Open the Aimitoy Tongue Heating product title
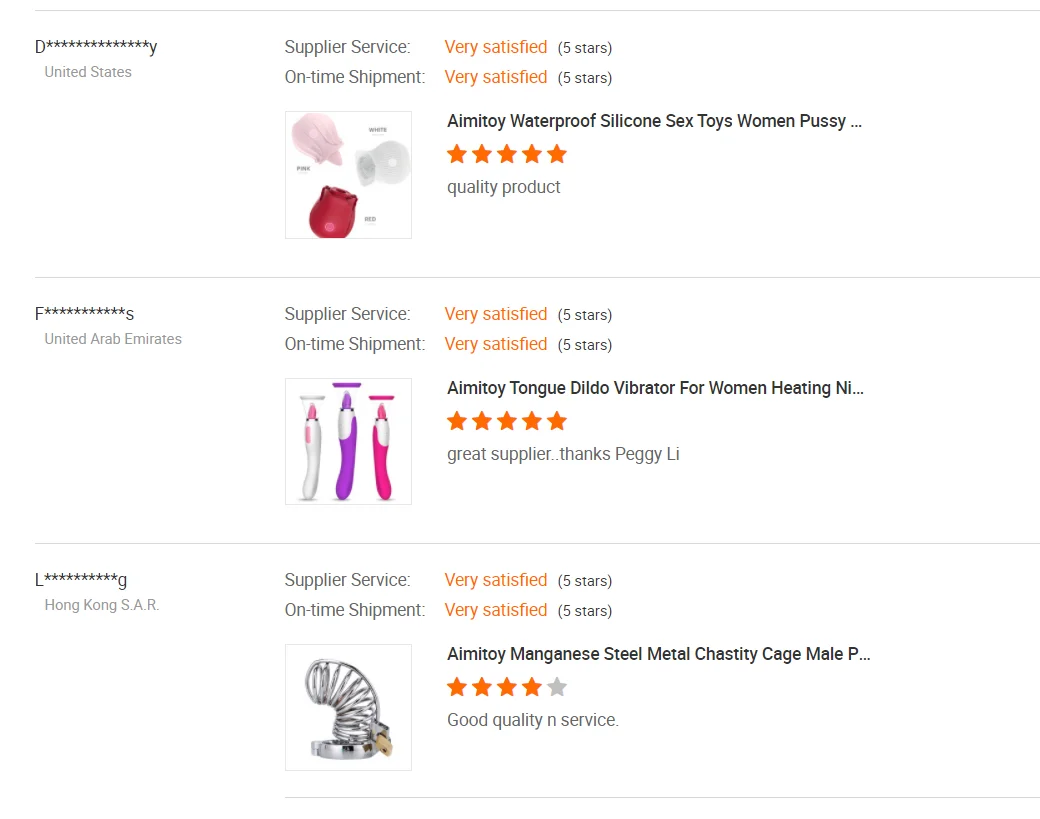Image resolution: width=1040 pixels, height=819 pixels. [x=655, y=388]
